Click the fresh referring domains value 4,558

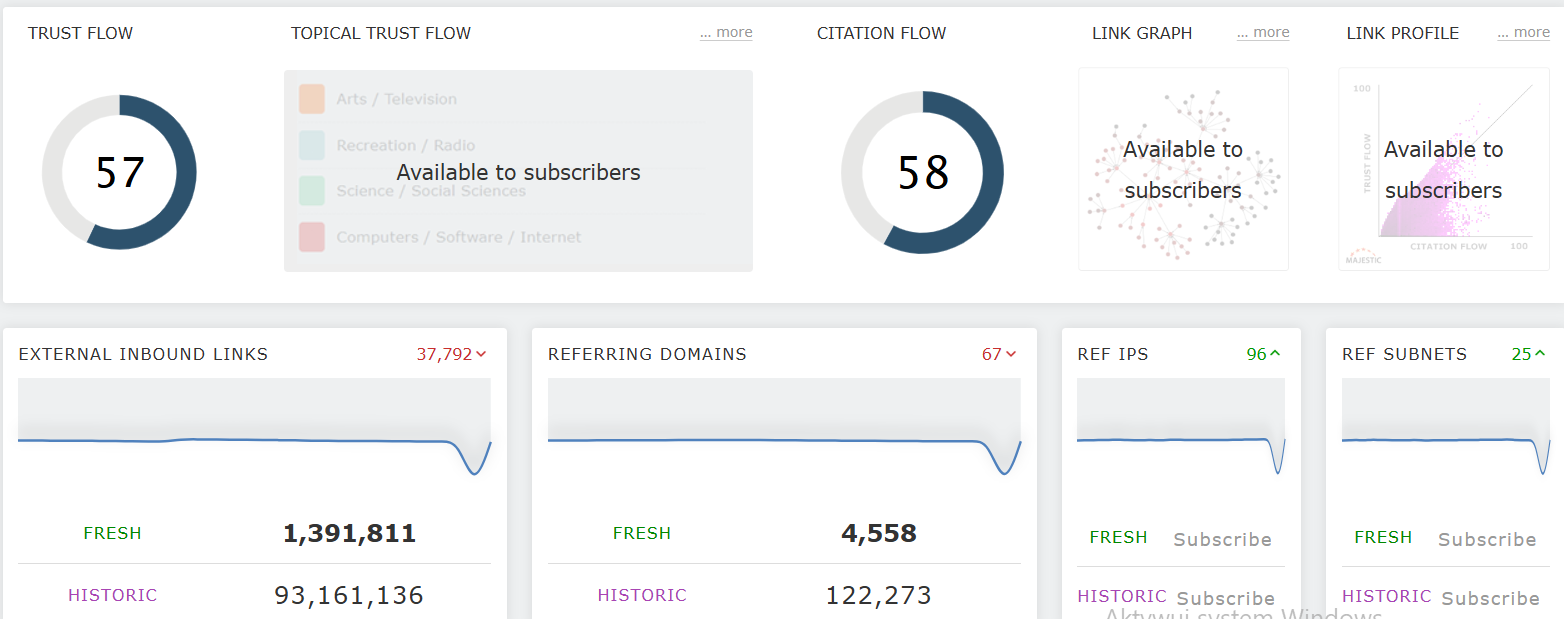pos(879,534)
